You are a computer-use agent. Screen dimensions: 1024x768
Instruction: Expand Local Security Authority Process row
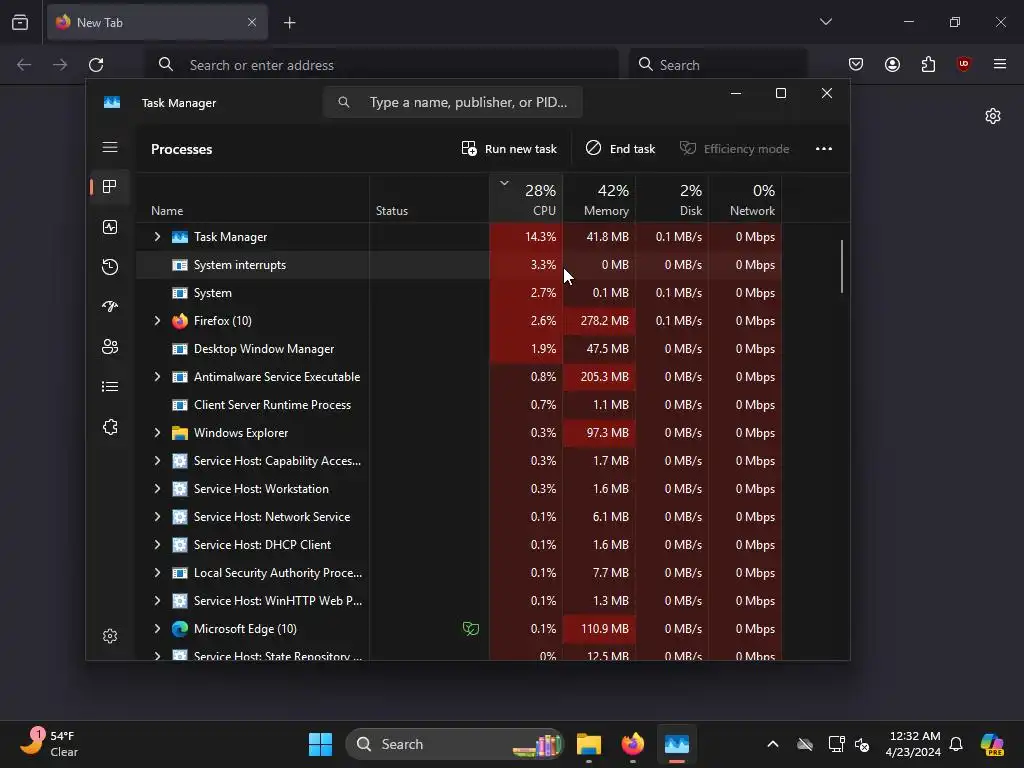point(157,573)
